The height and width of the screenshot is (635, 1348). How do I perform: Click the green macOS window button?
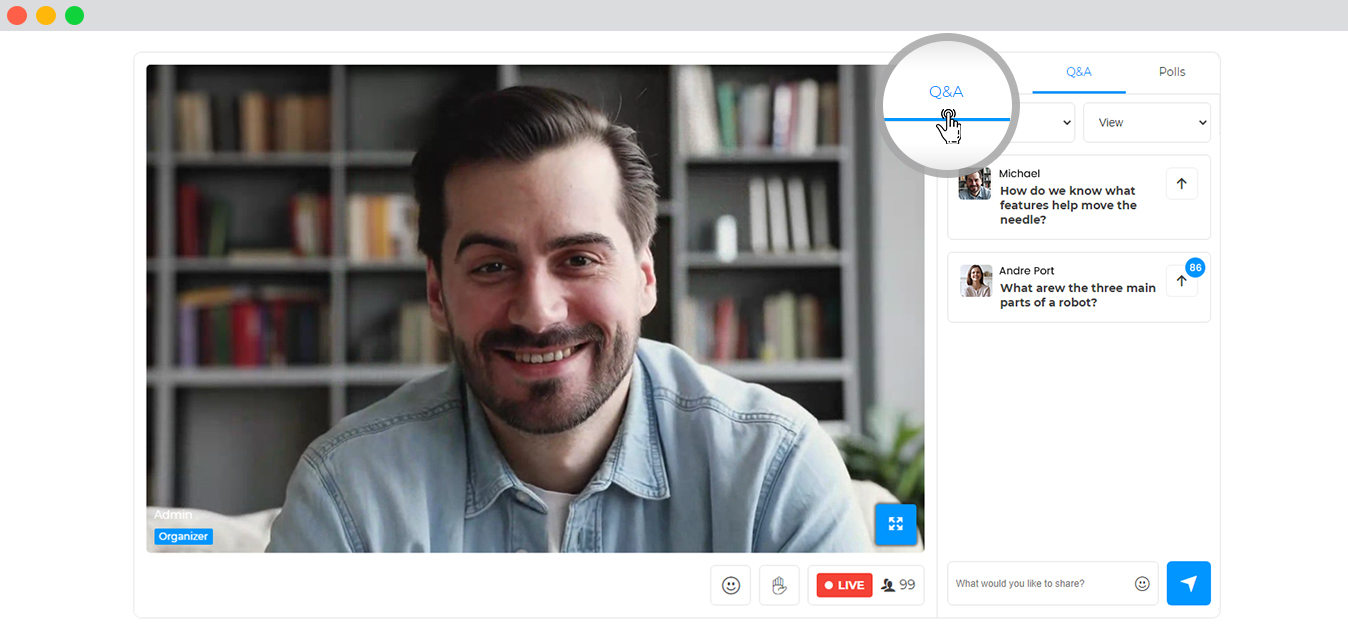(x=74, y=15)
